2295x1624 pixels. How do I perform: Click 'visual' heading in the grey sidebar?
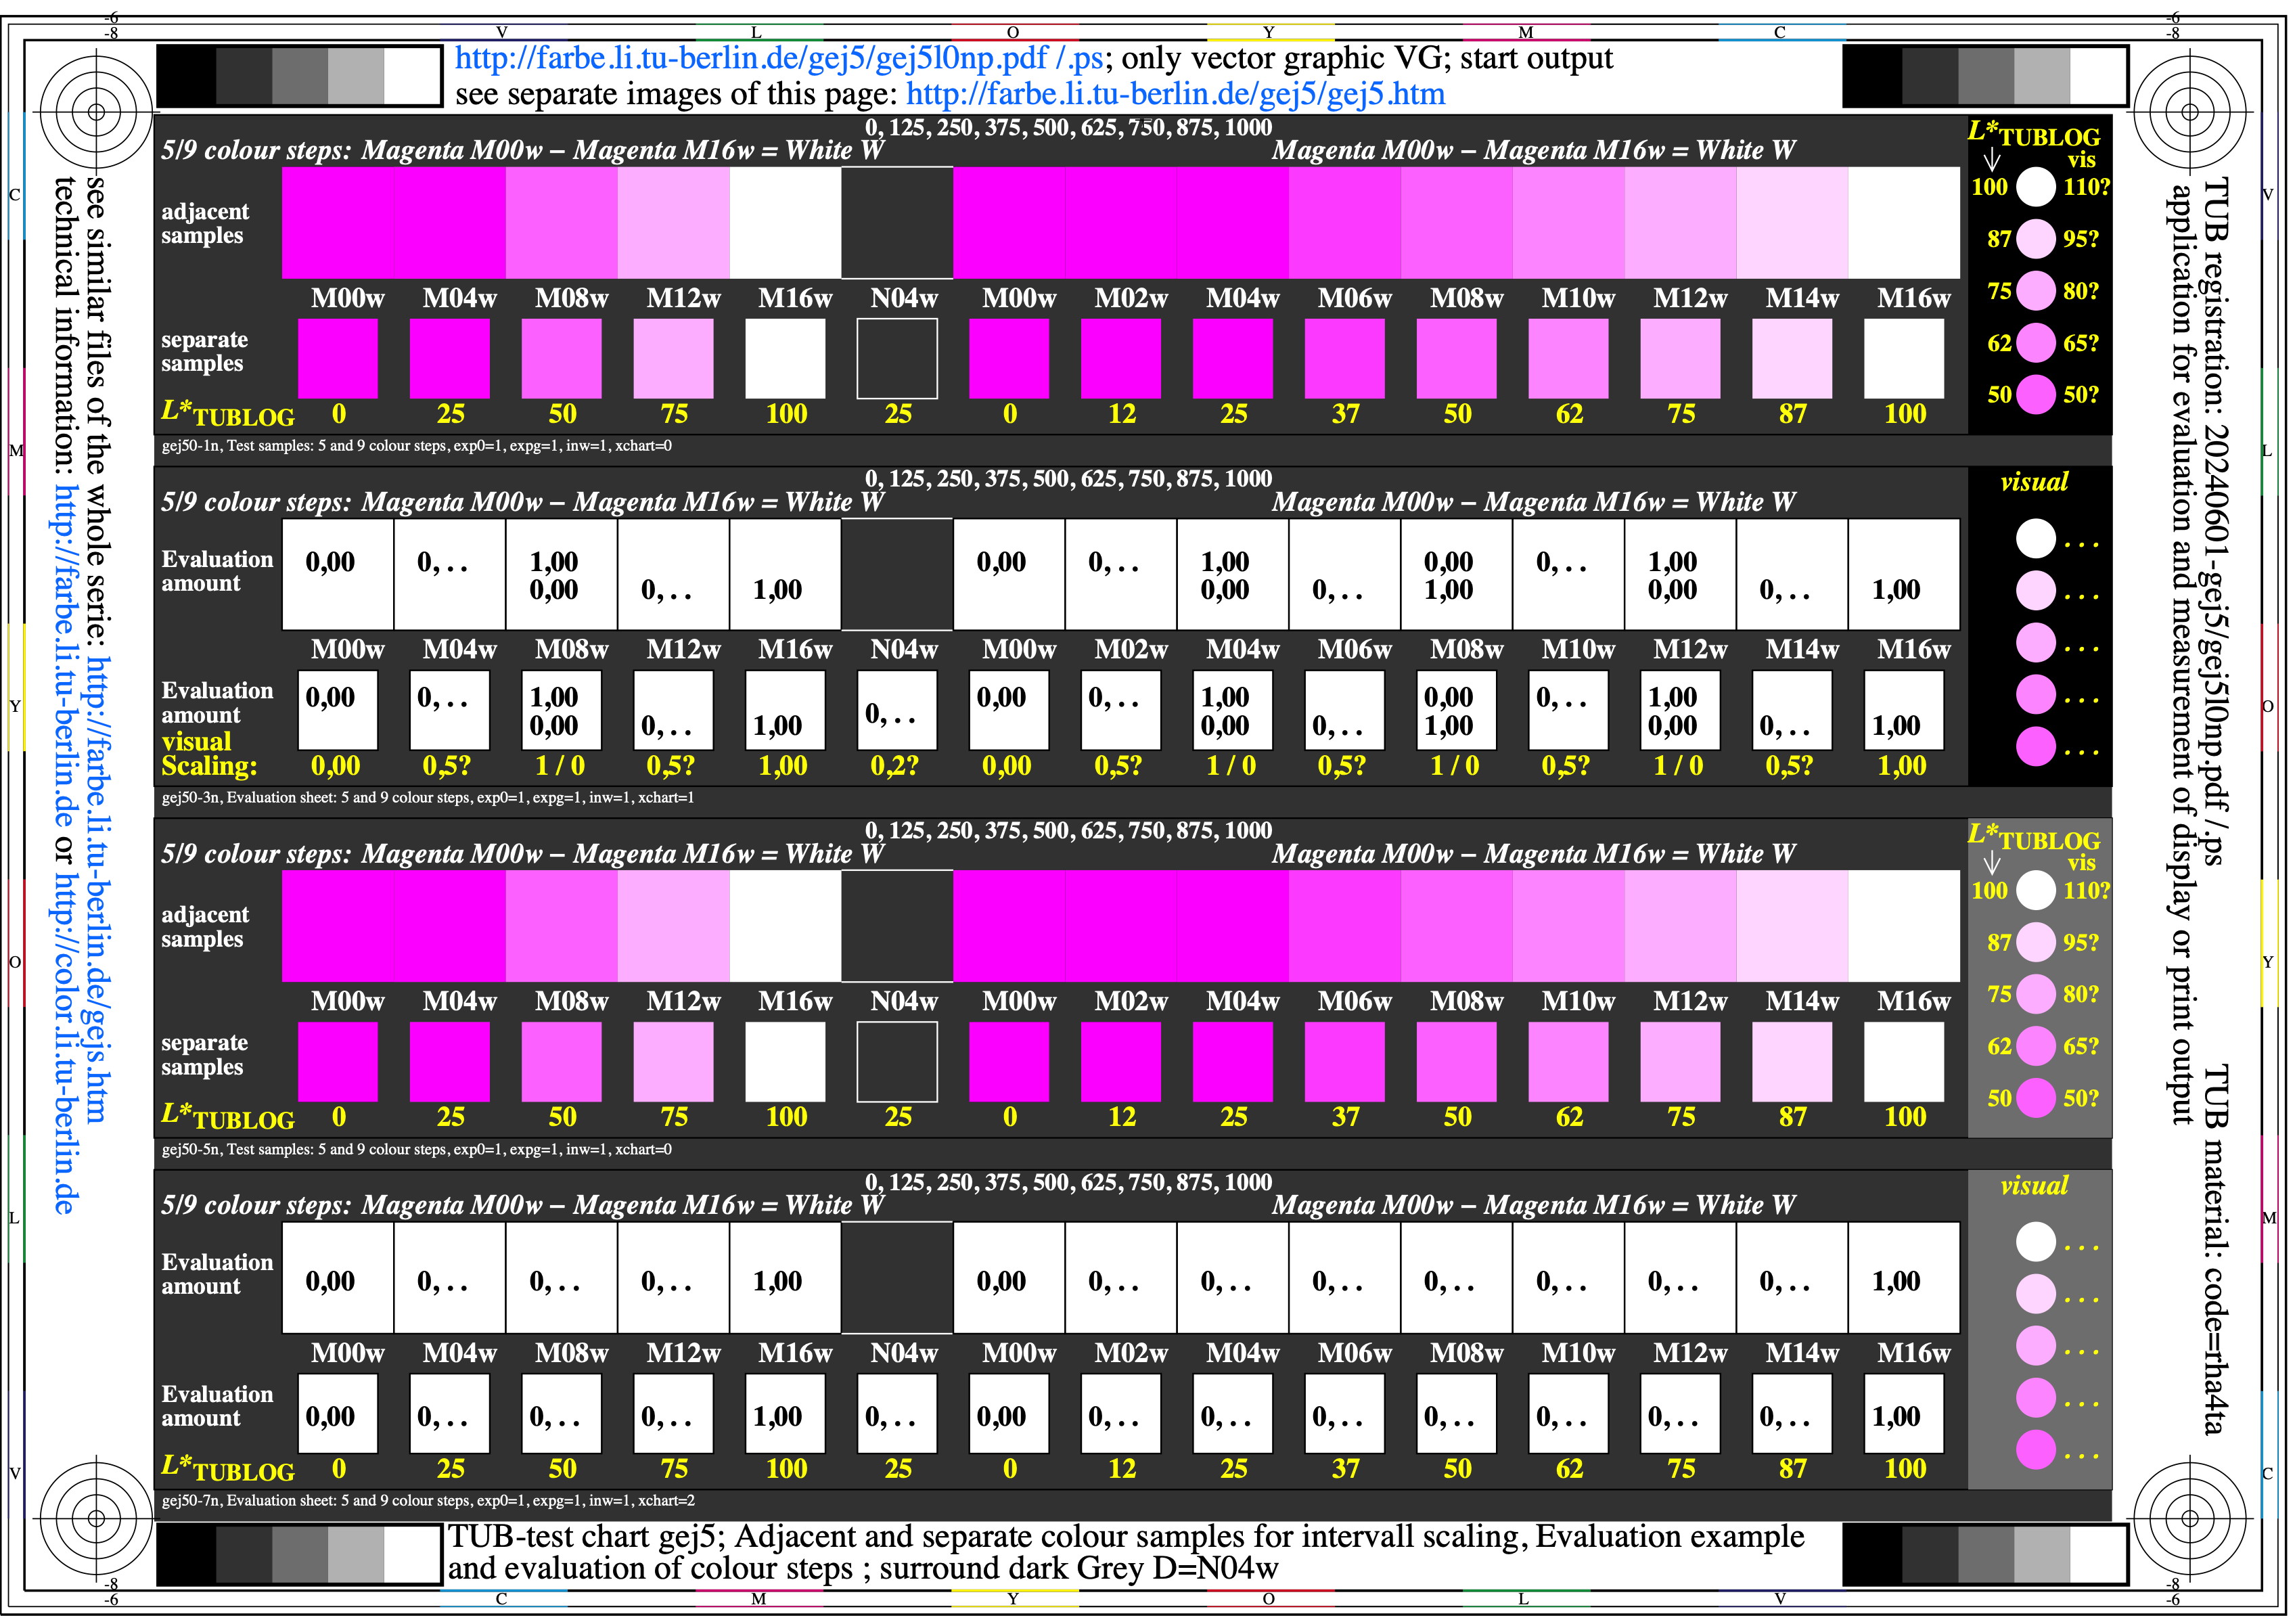click(x=2035, y=1187)
